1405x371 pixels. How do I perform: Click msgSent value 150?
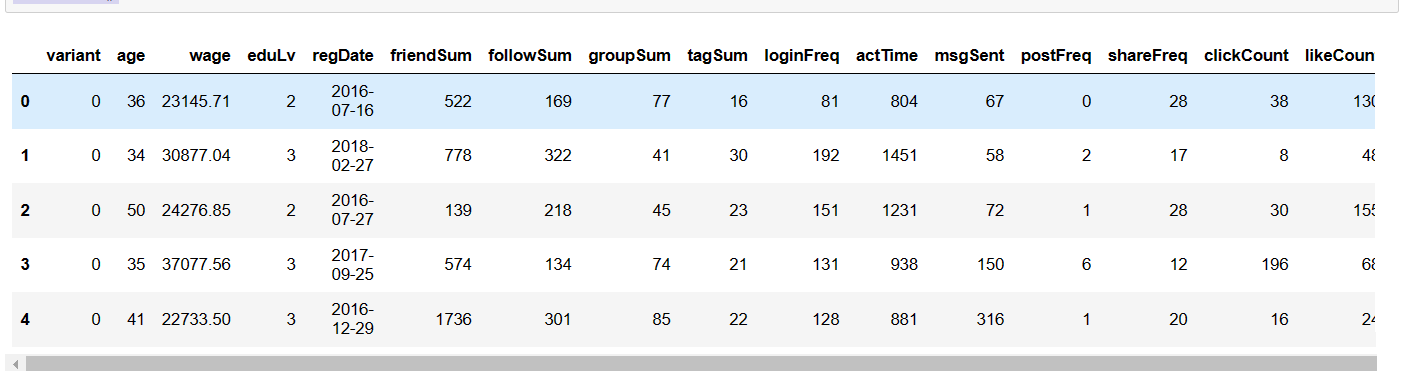990,265
